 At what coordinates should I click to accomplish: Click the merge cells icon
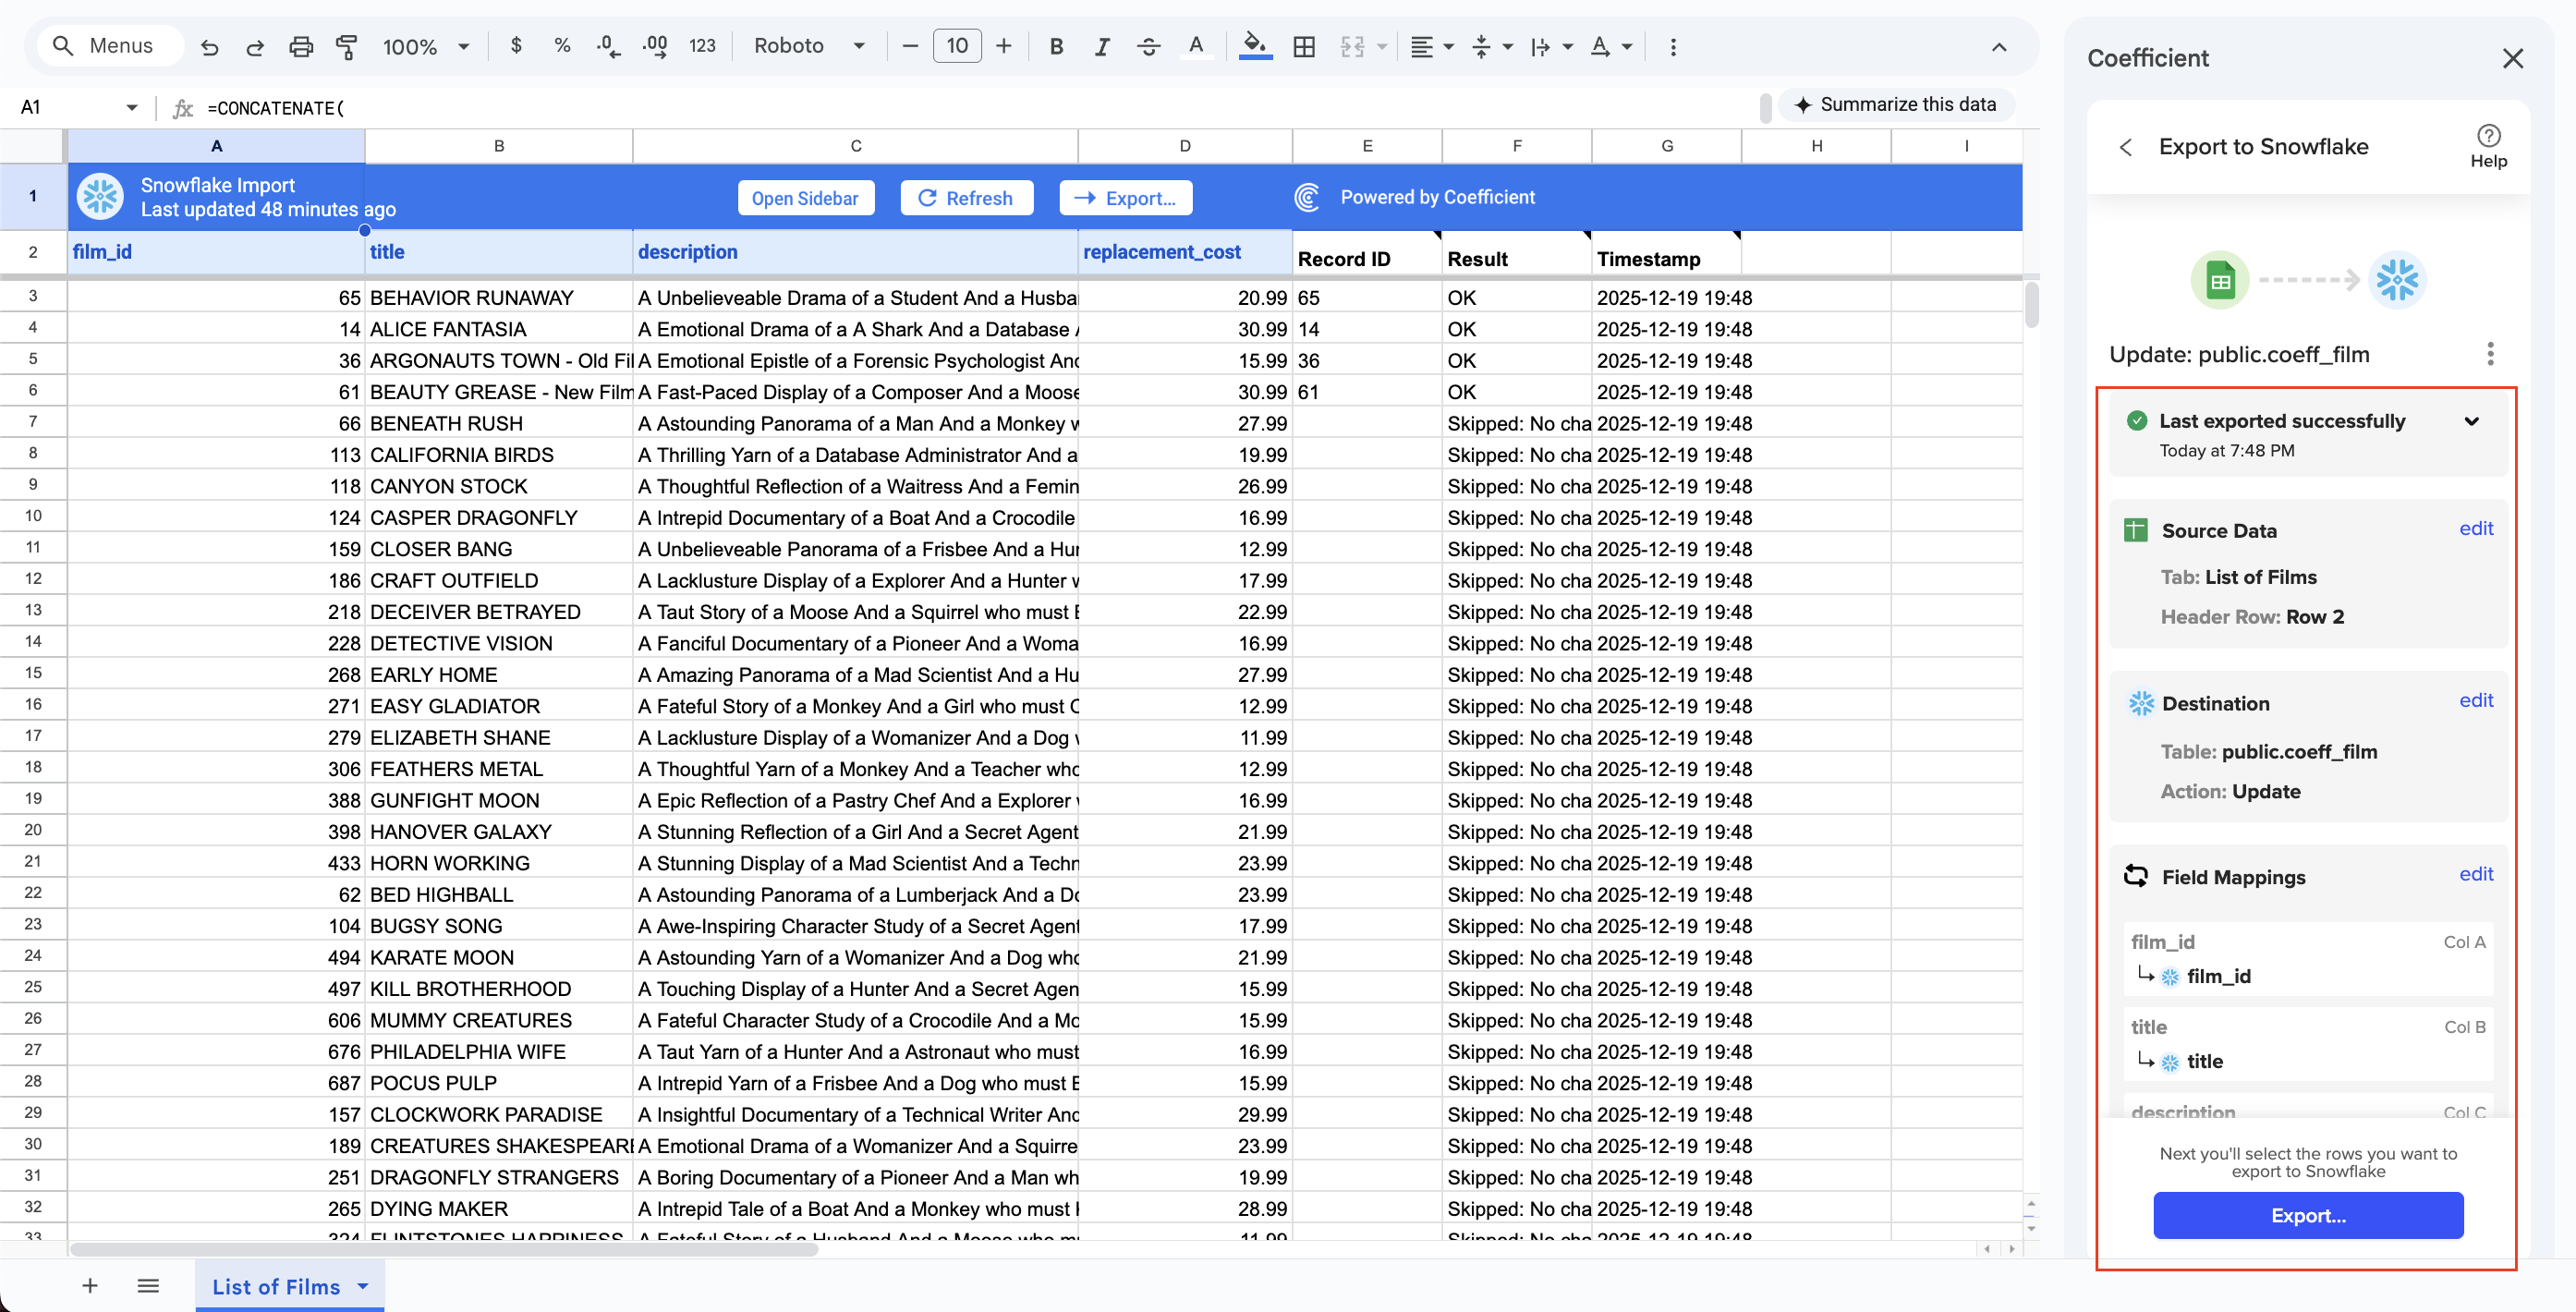(1352, 46)
